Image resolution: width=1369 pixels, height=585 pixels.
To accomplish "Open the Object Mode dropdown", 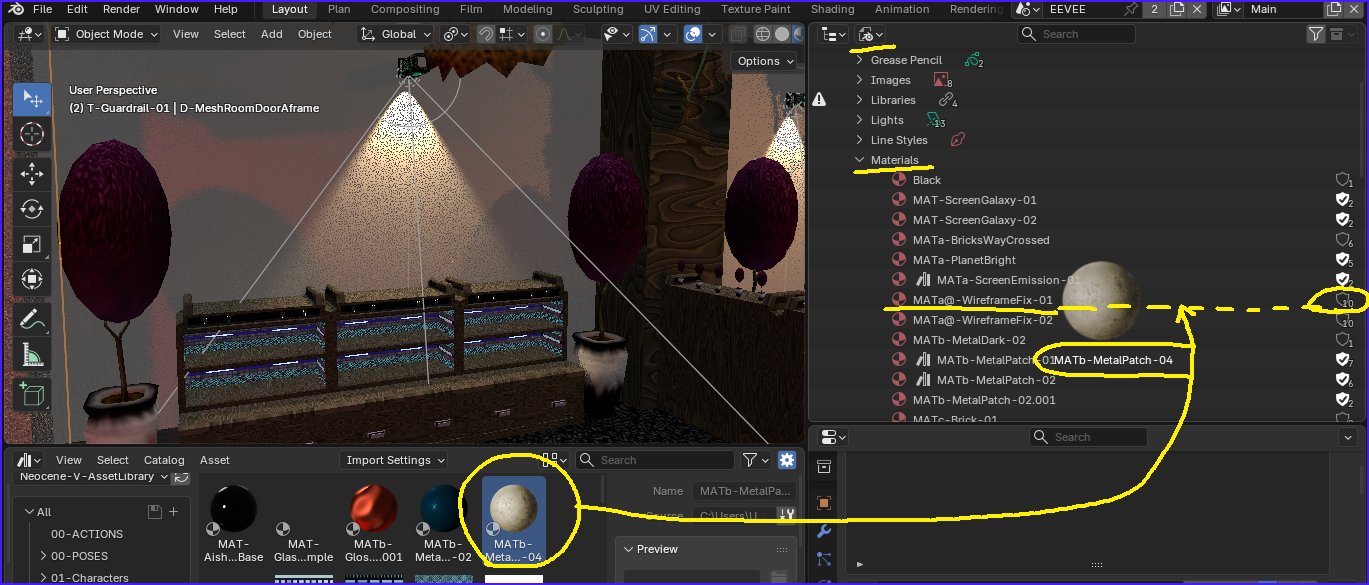I will point(106,34).
